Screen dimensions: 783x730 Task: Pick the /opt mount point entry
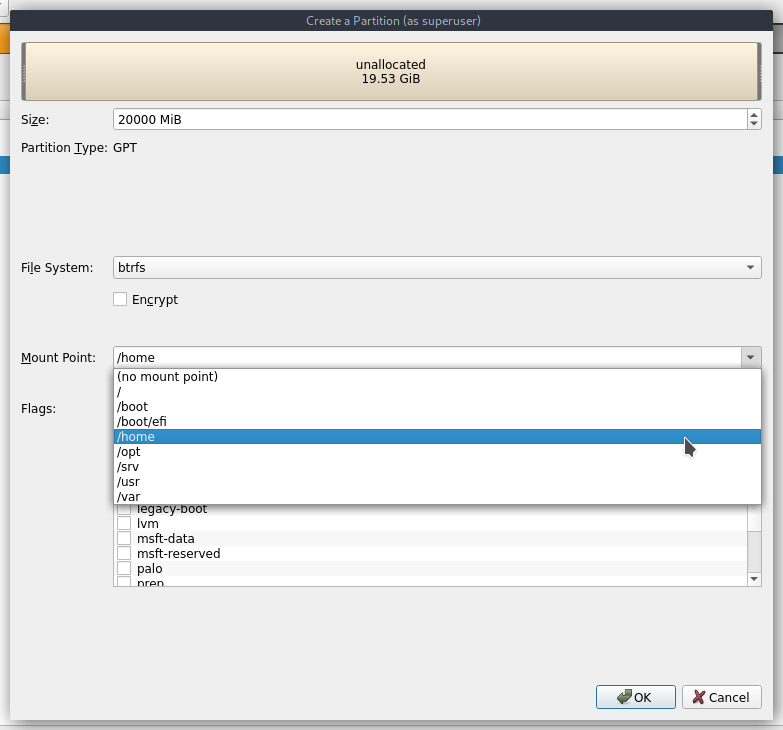tap(131, 452)
